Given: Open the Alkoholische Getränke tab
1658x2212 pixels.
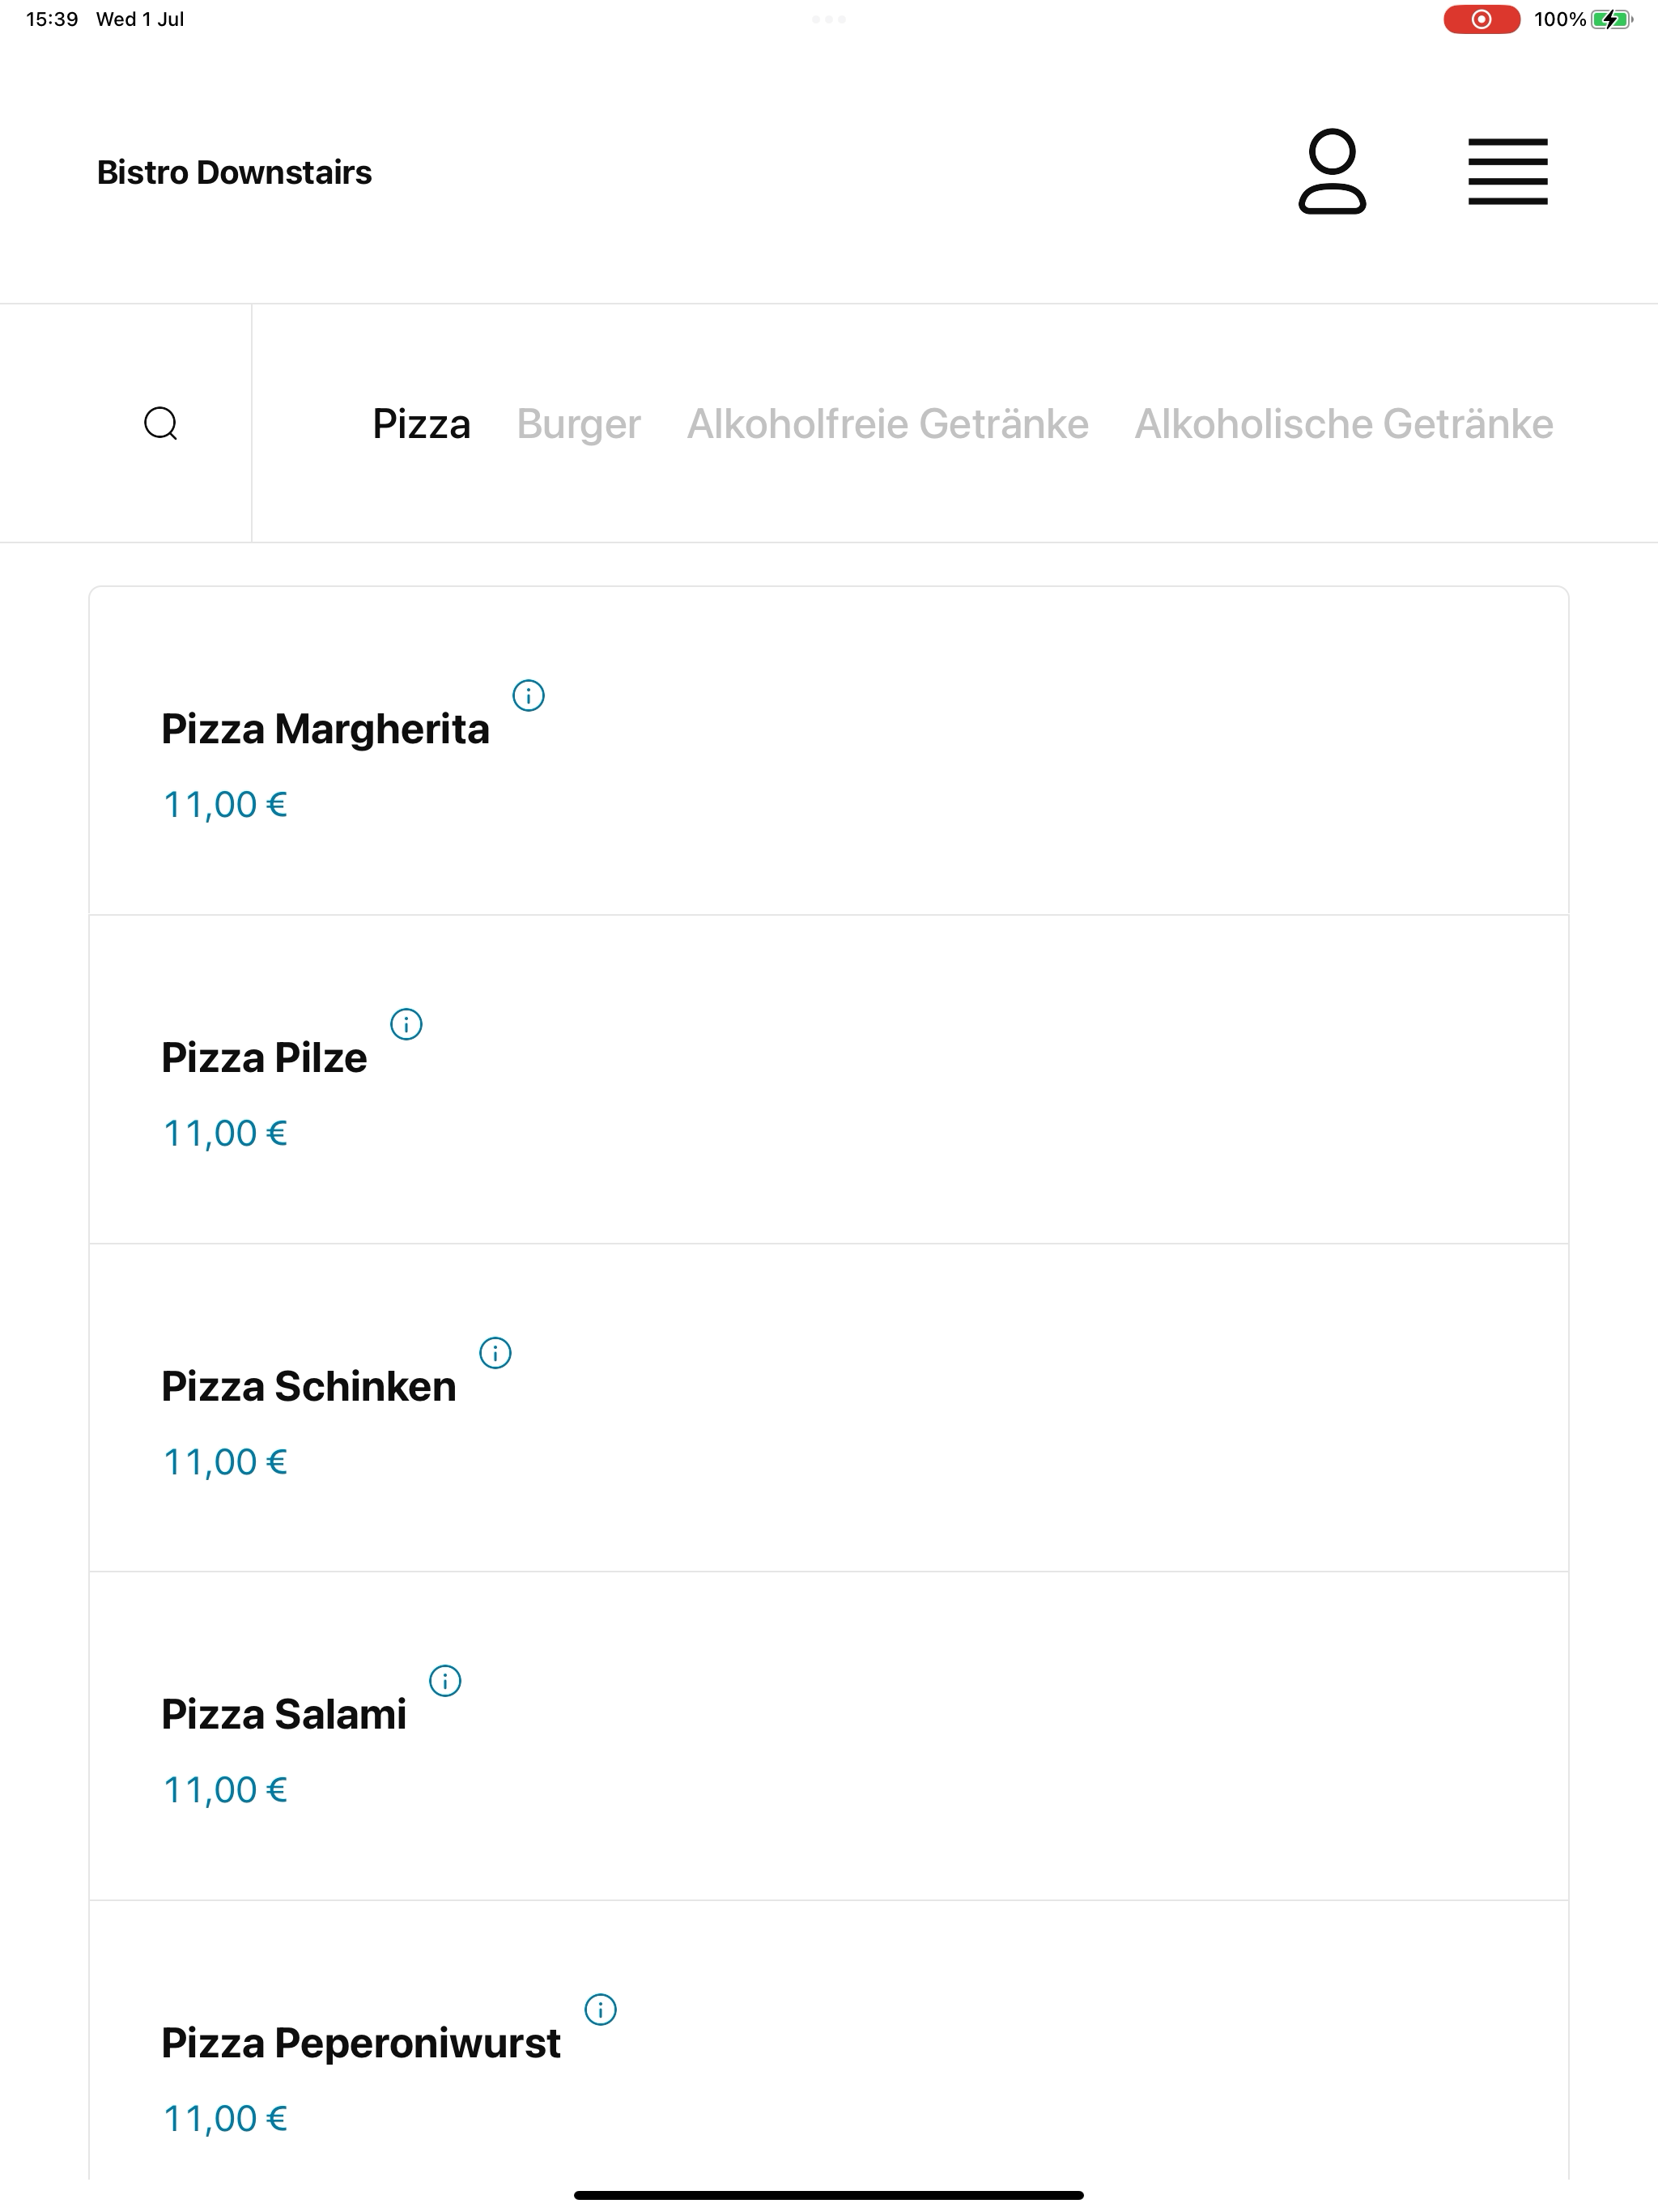Looking at the screenshot, I should click(x=1343, y=424).
